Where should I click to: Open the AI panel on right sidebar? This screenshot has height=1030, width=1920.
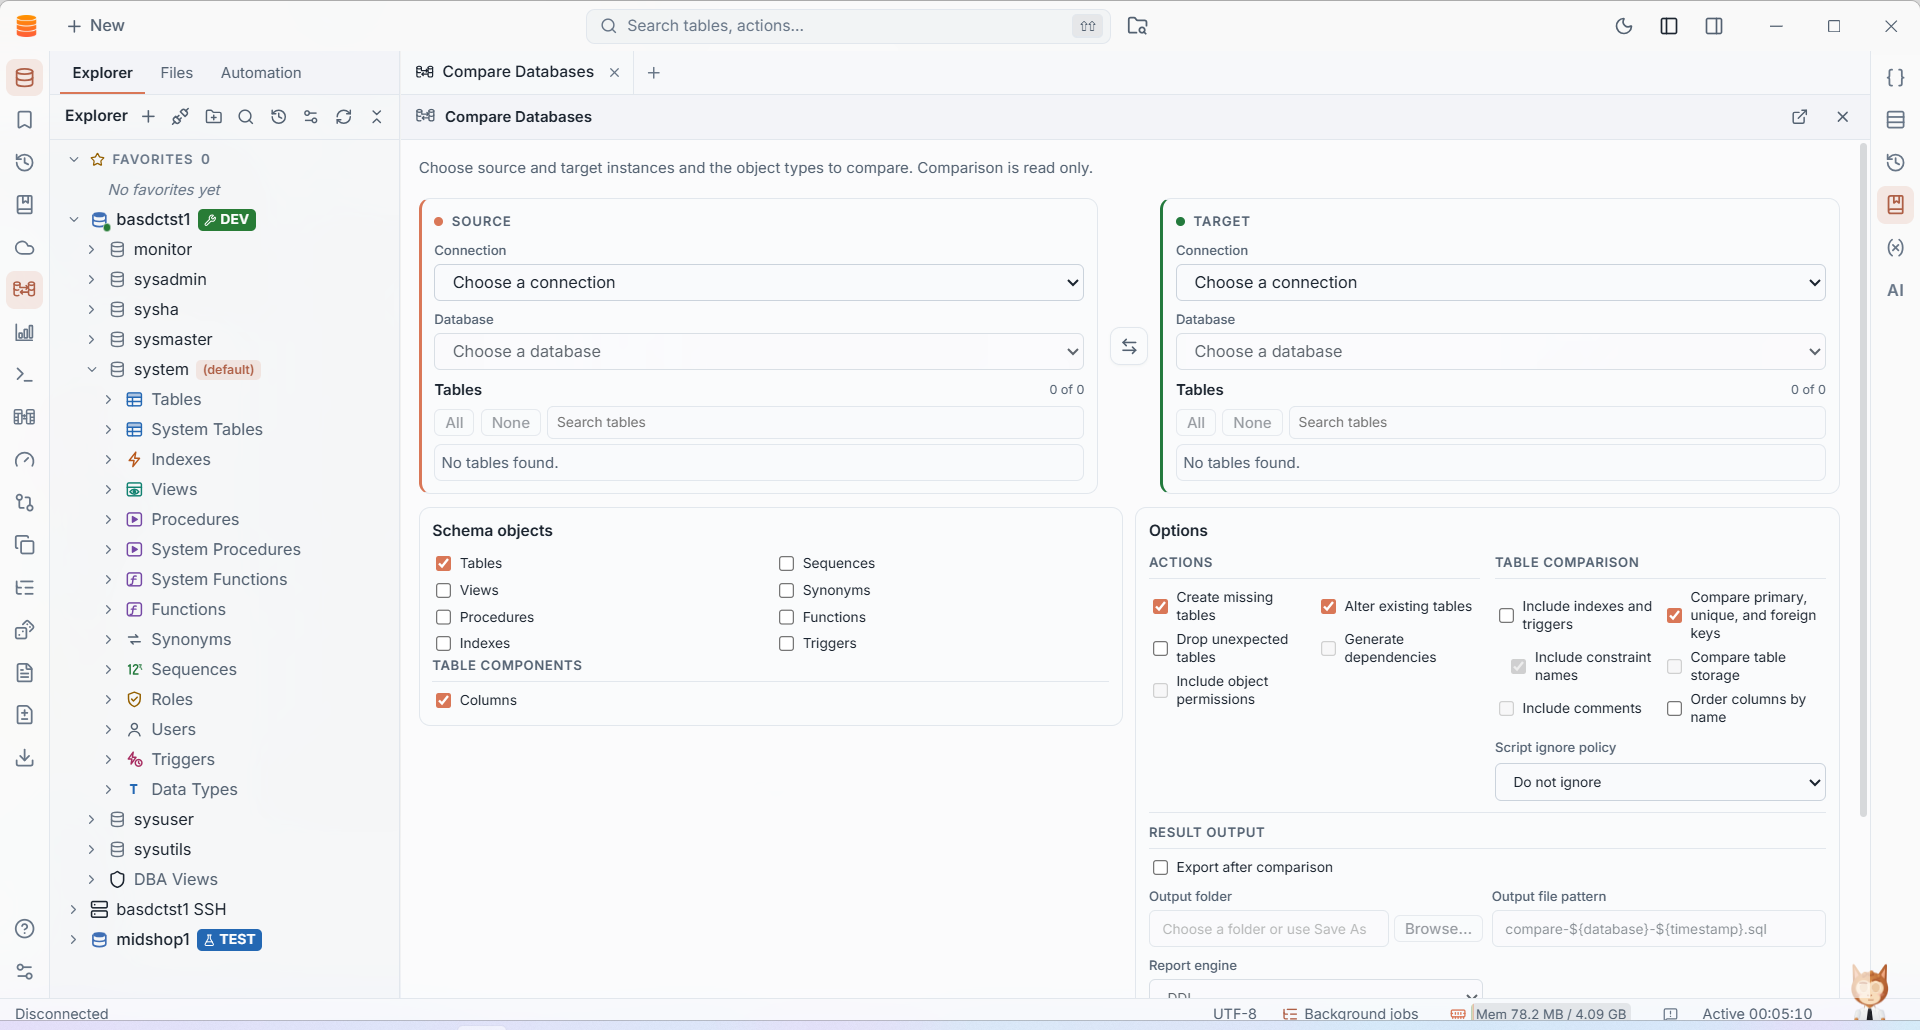coord(1895,290)
